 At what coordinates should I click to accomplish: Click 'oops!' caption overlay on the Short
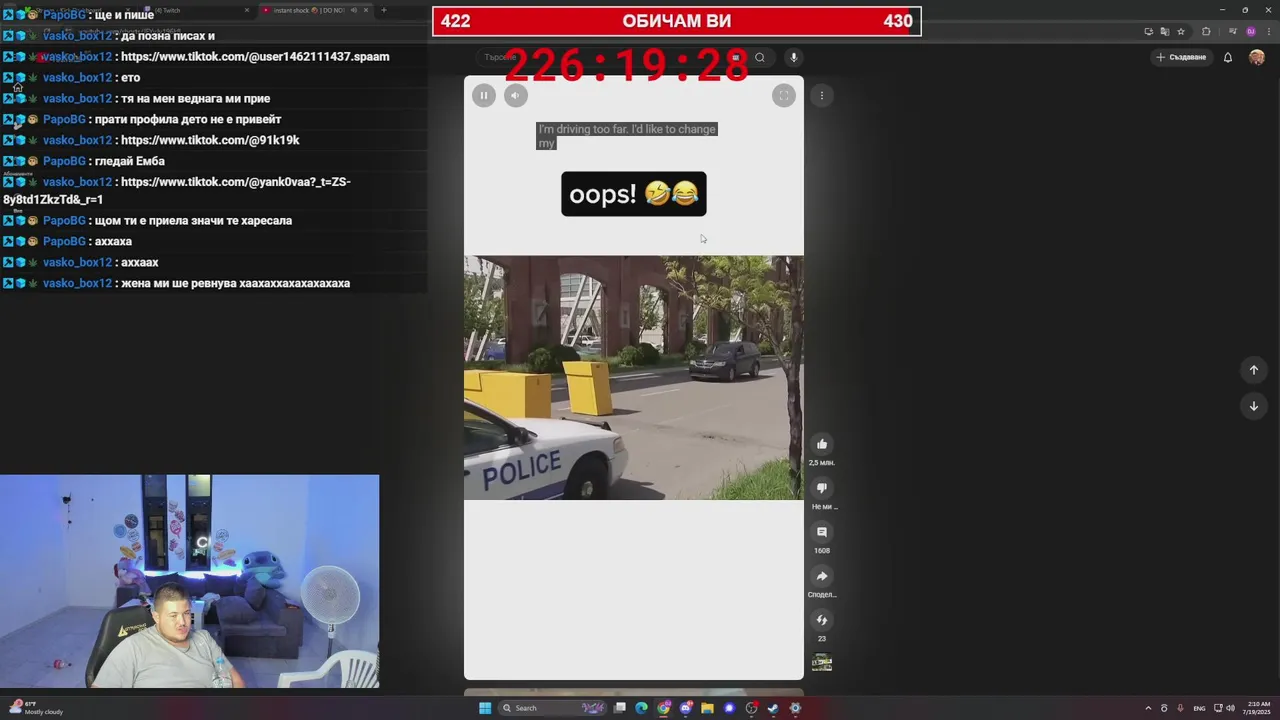[x=634, y=194]
